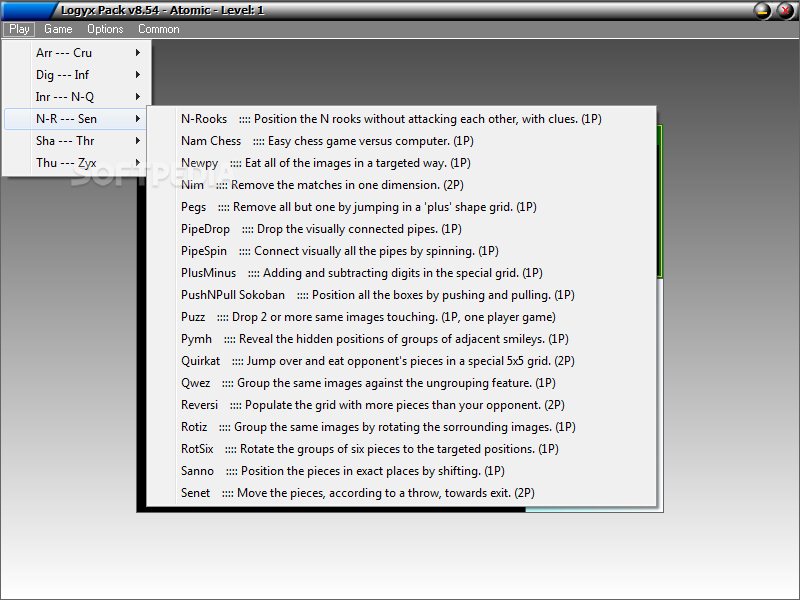Choose the Newpy game entry

point(401,163)
